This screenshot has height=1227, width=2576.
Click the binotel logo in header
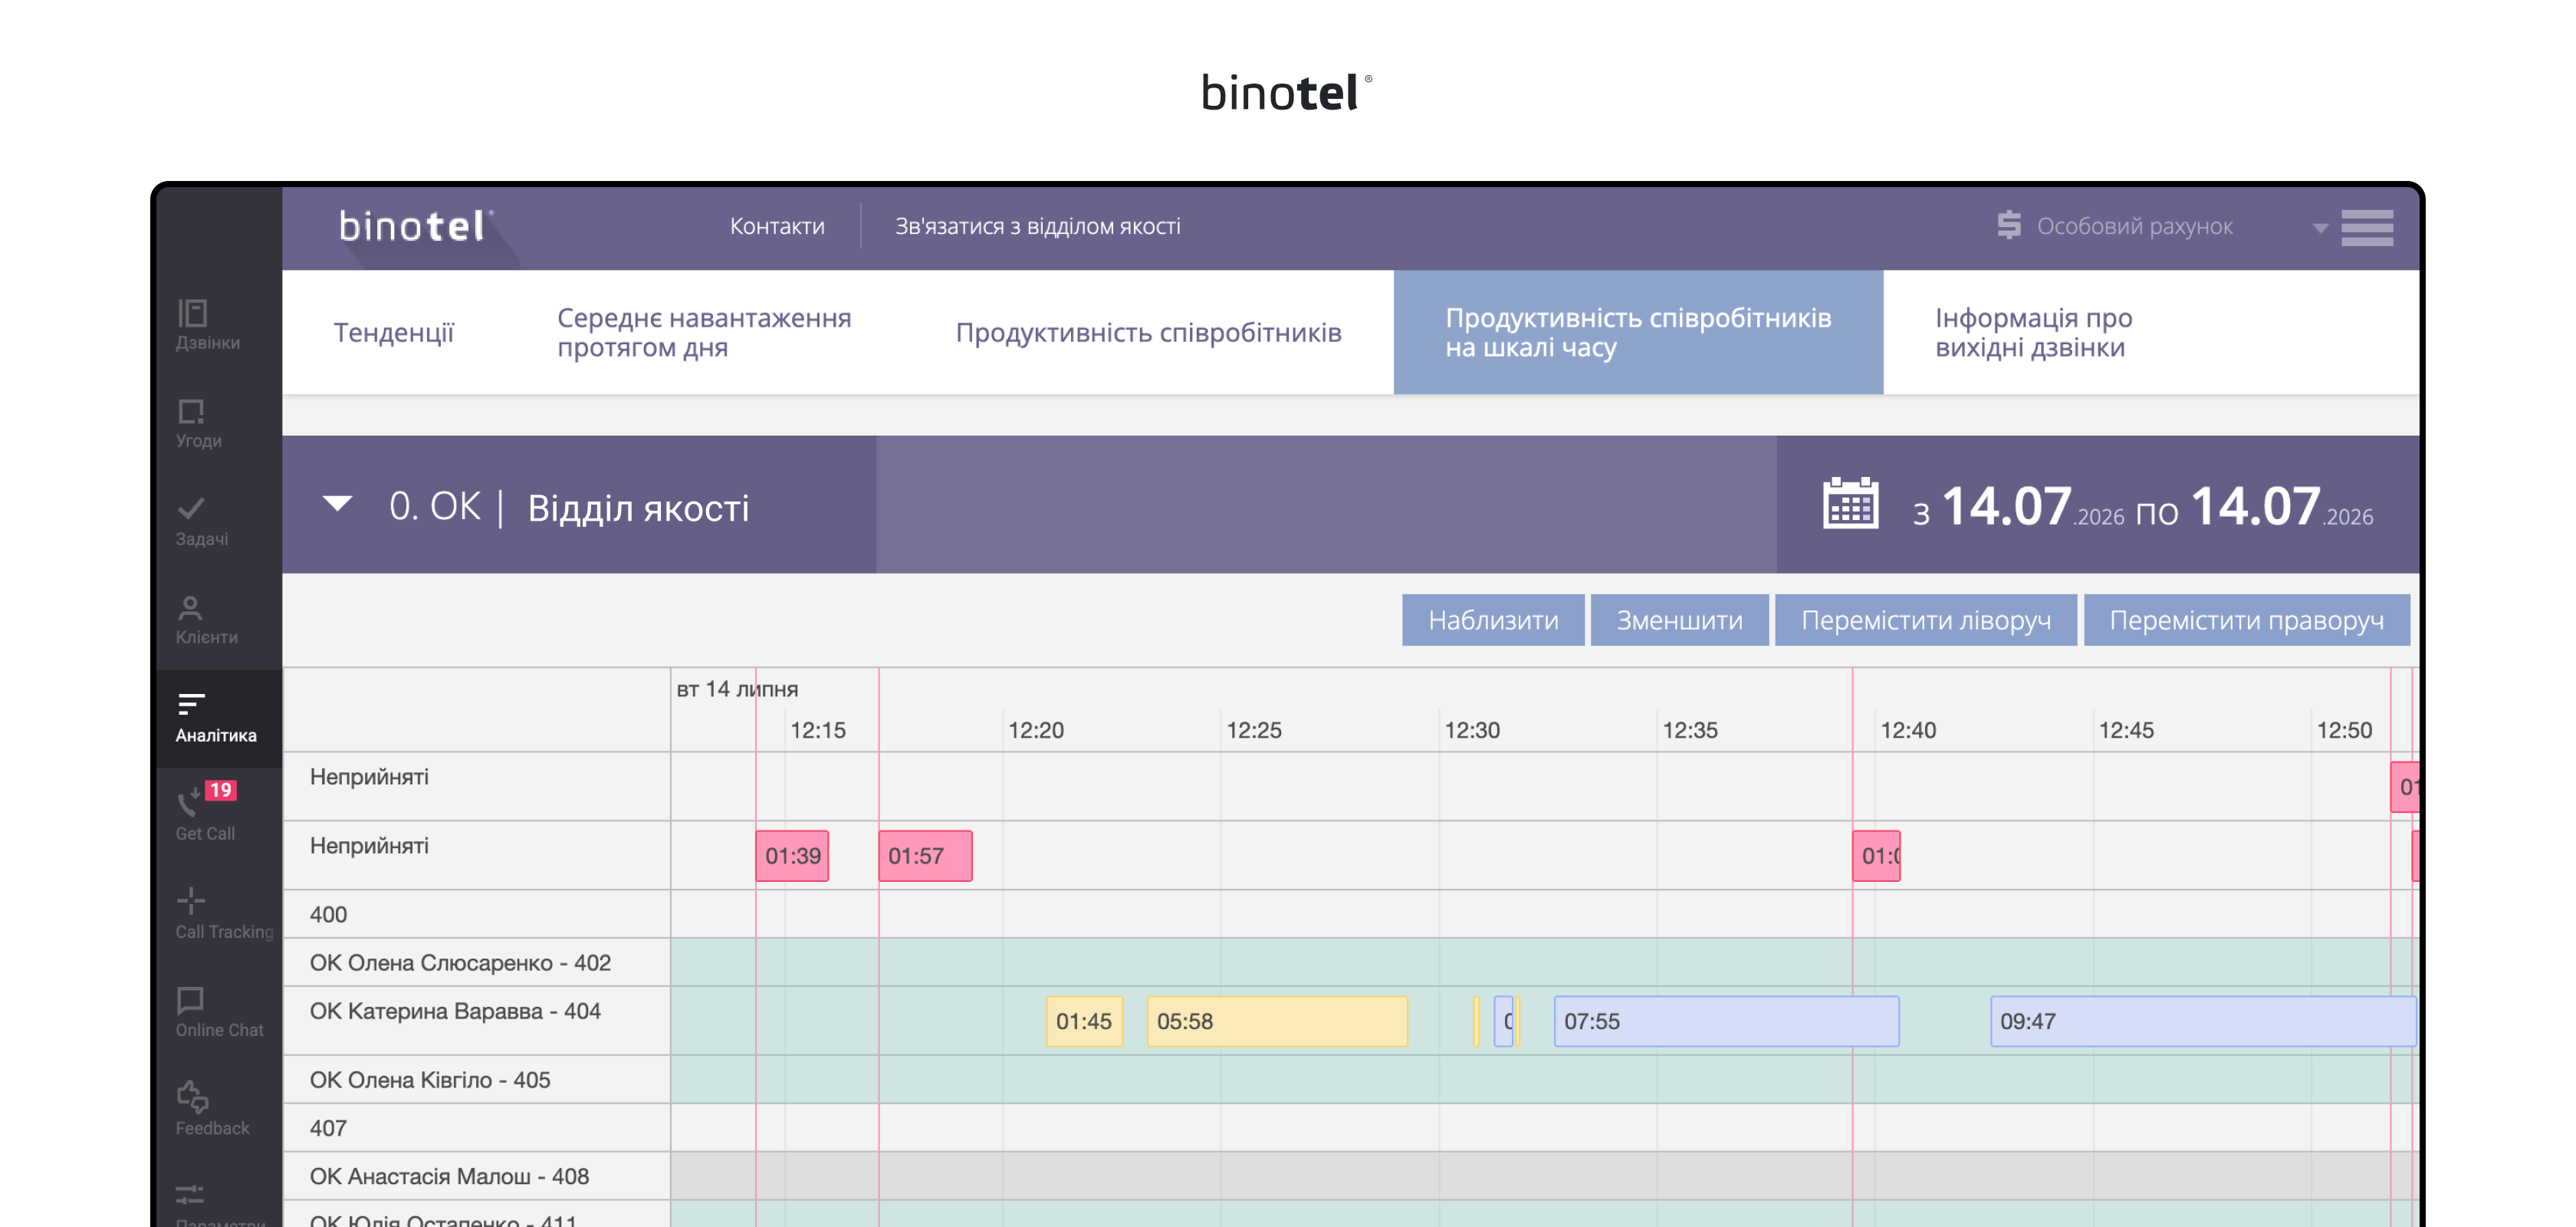(x=415, y=227)
